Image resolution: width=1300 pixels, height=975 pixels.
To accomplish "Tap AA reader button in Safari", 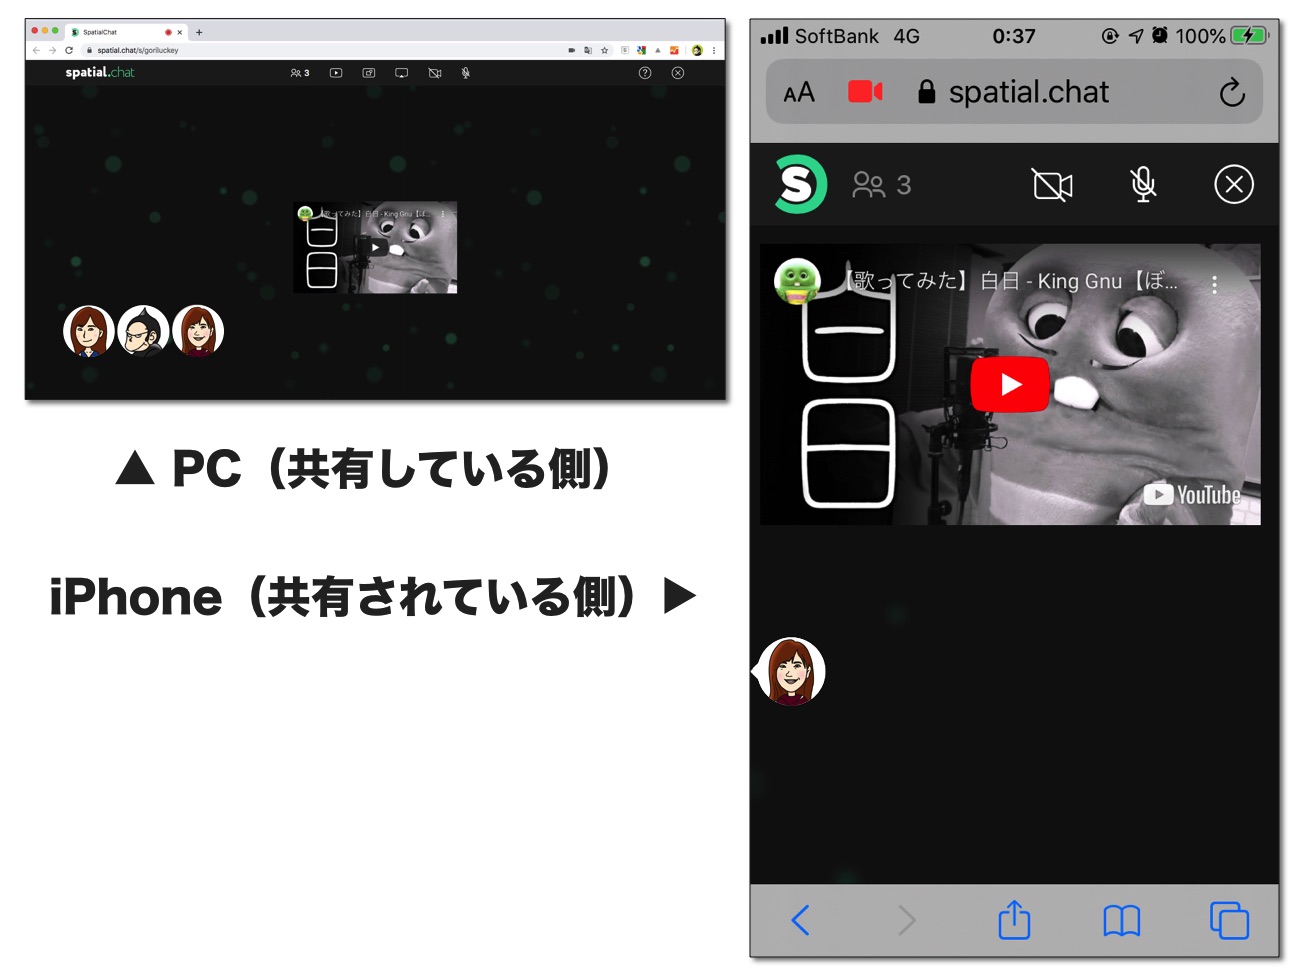I will tap(799, 93).
